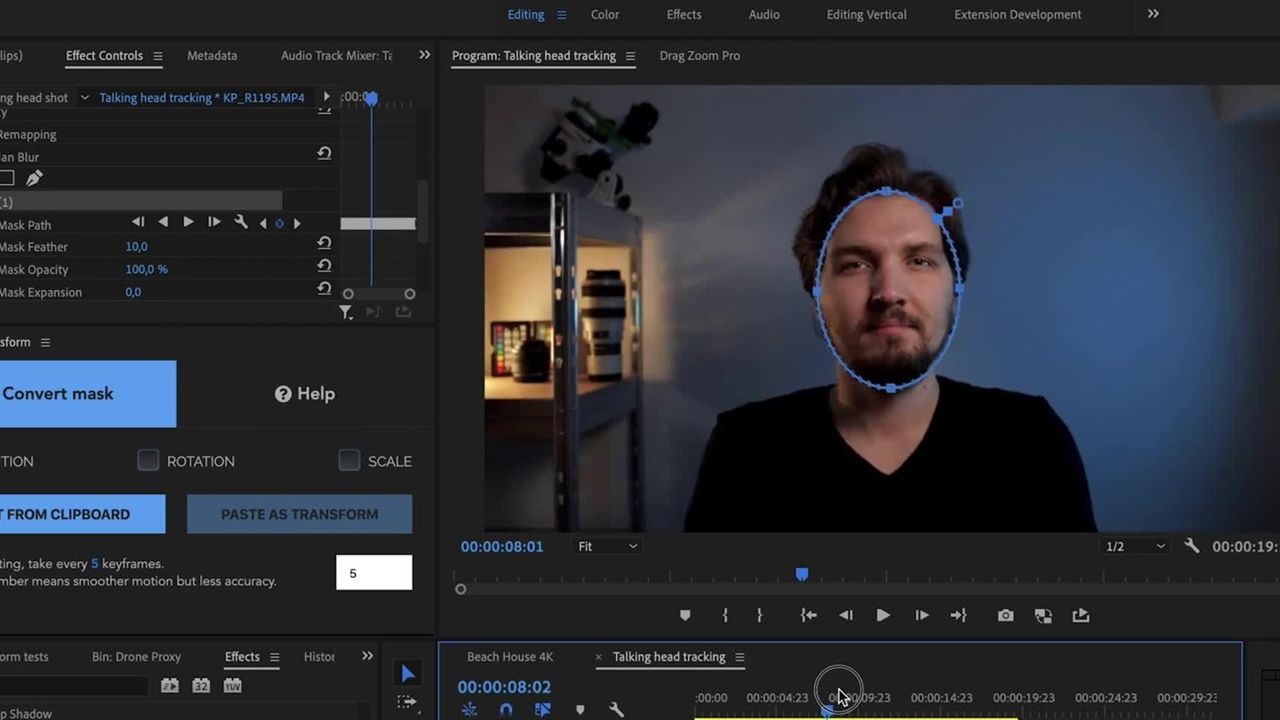
Task: Click the keyframes value field showing 5
Action: click(373, 572)
